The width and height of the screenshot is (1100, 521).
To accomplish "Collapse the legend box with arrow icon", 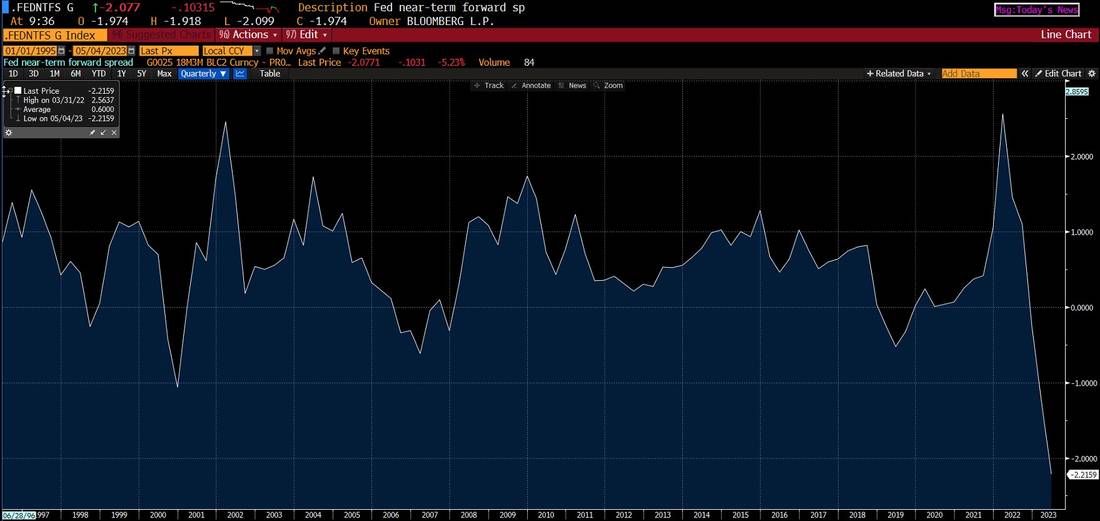I will [x=102, y=133].
